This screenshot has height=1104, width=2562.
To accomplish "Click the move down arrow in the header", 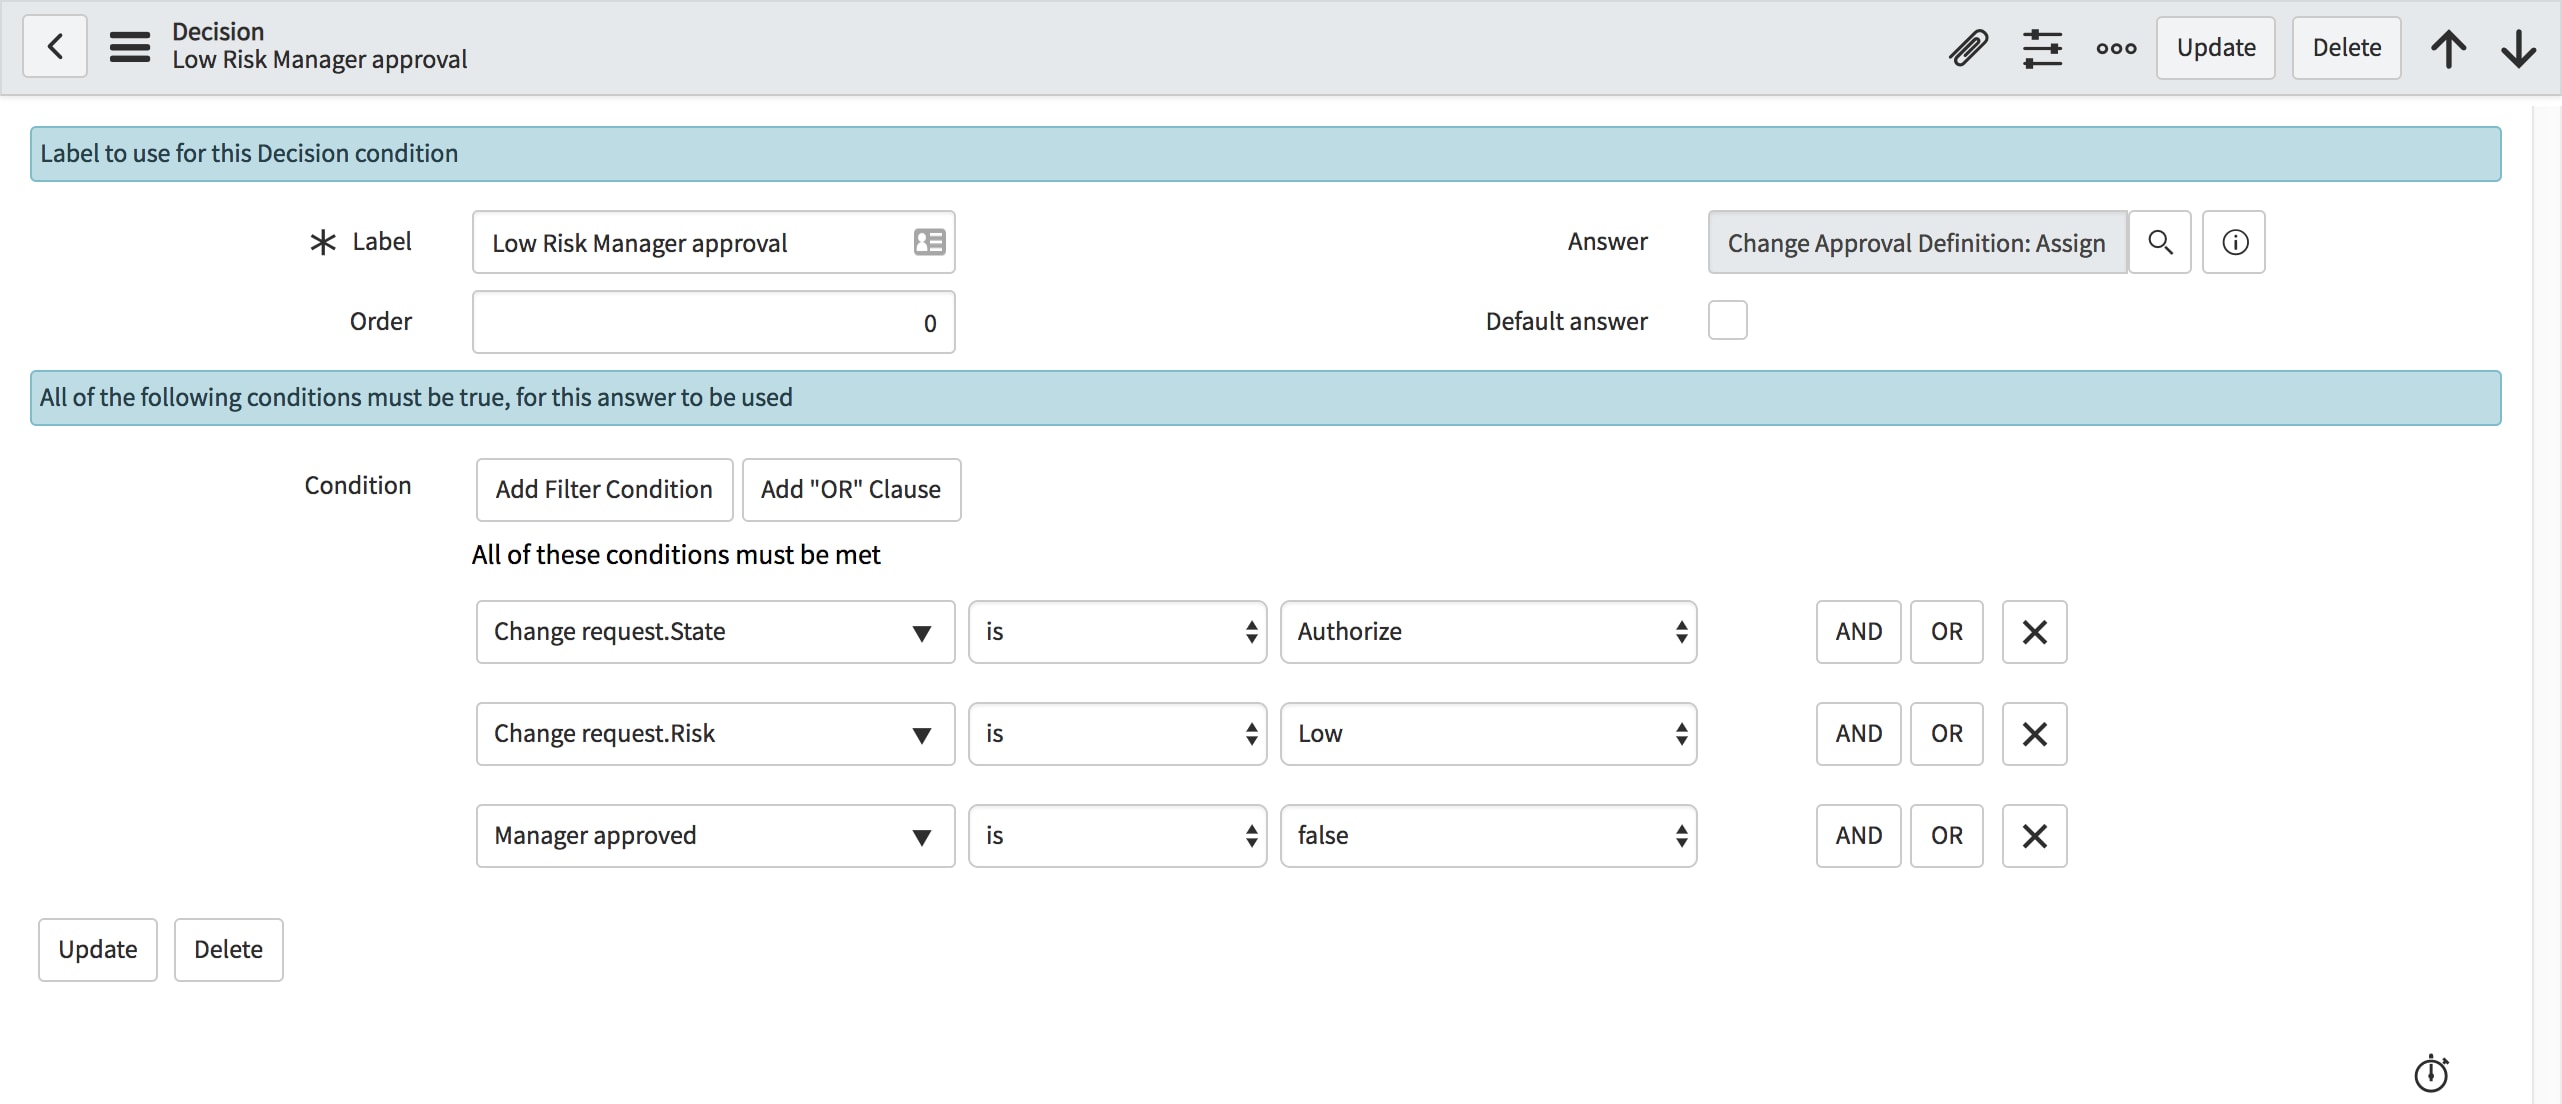I will pyautogui.click(x=2519, y=47).
